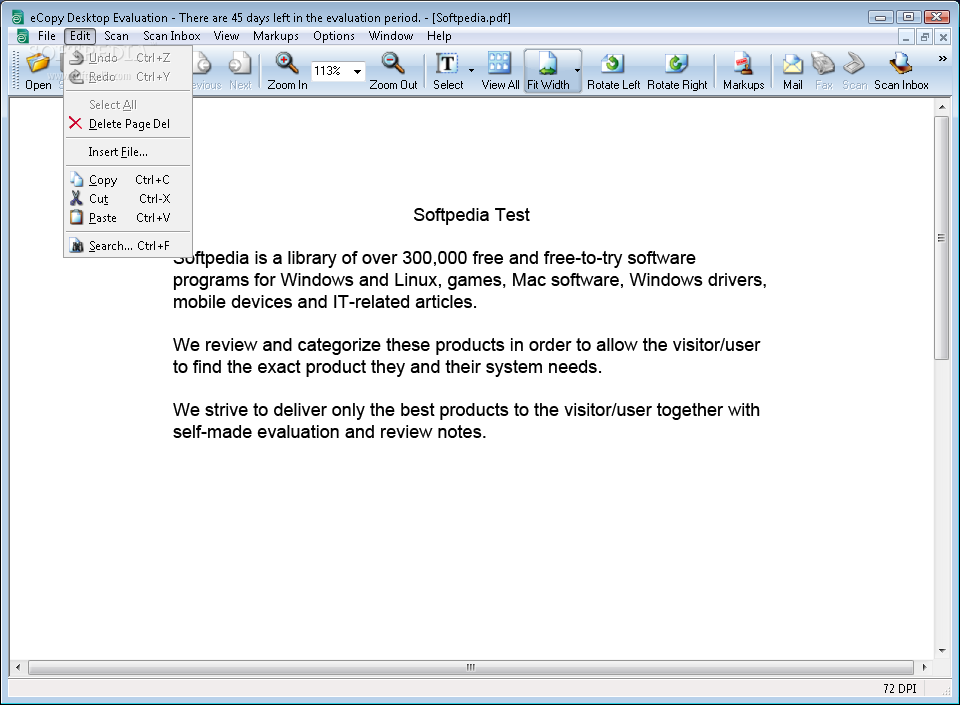Click the Rotate Right icon
Screen dimensions: 960x705
click(677, 64)
